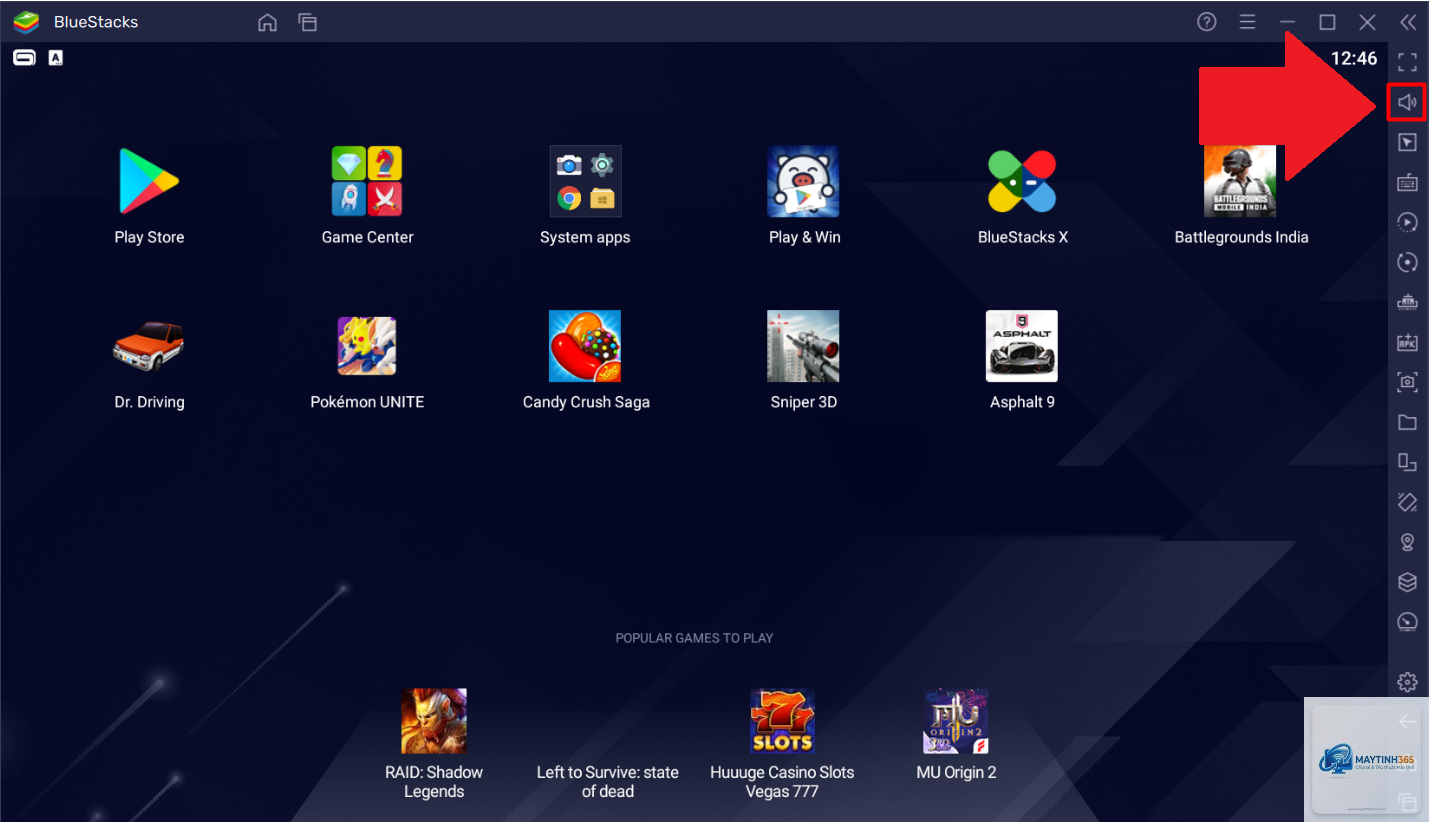Viewport: 1429px width, 822px height.
Task: Launch Candy Crush Saga
Action: tap(585, 346)
